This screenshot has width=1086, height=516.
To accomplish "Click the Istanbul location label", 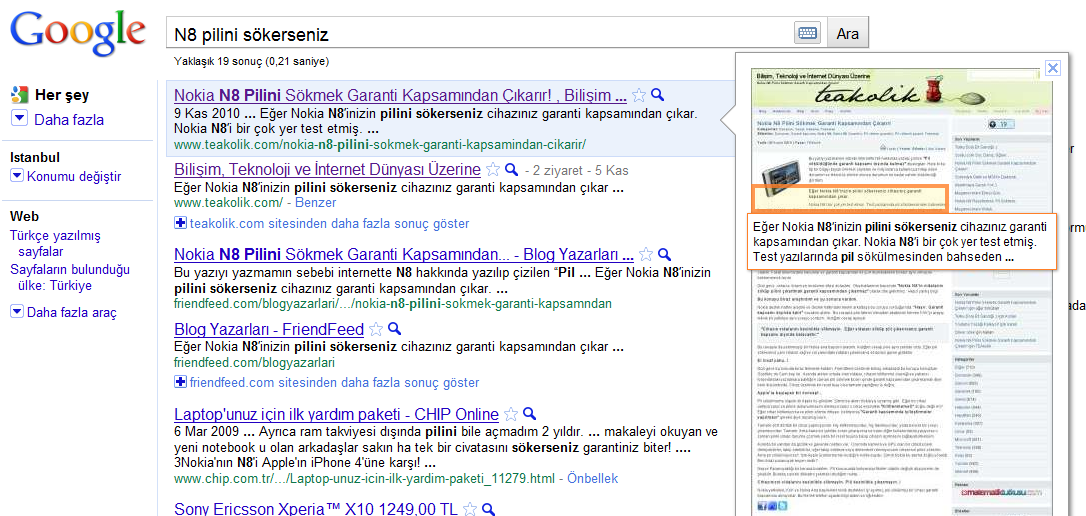I will point(35,157).
